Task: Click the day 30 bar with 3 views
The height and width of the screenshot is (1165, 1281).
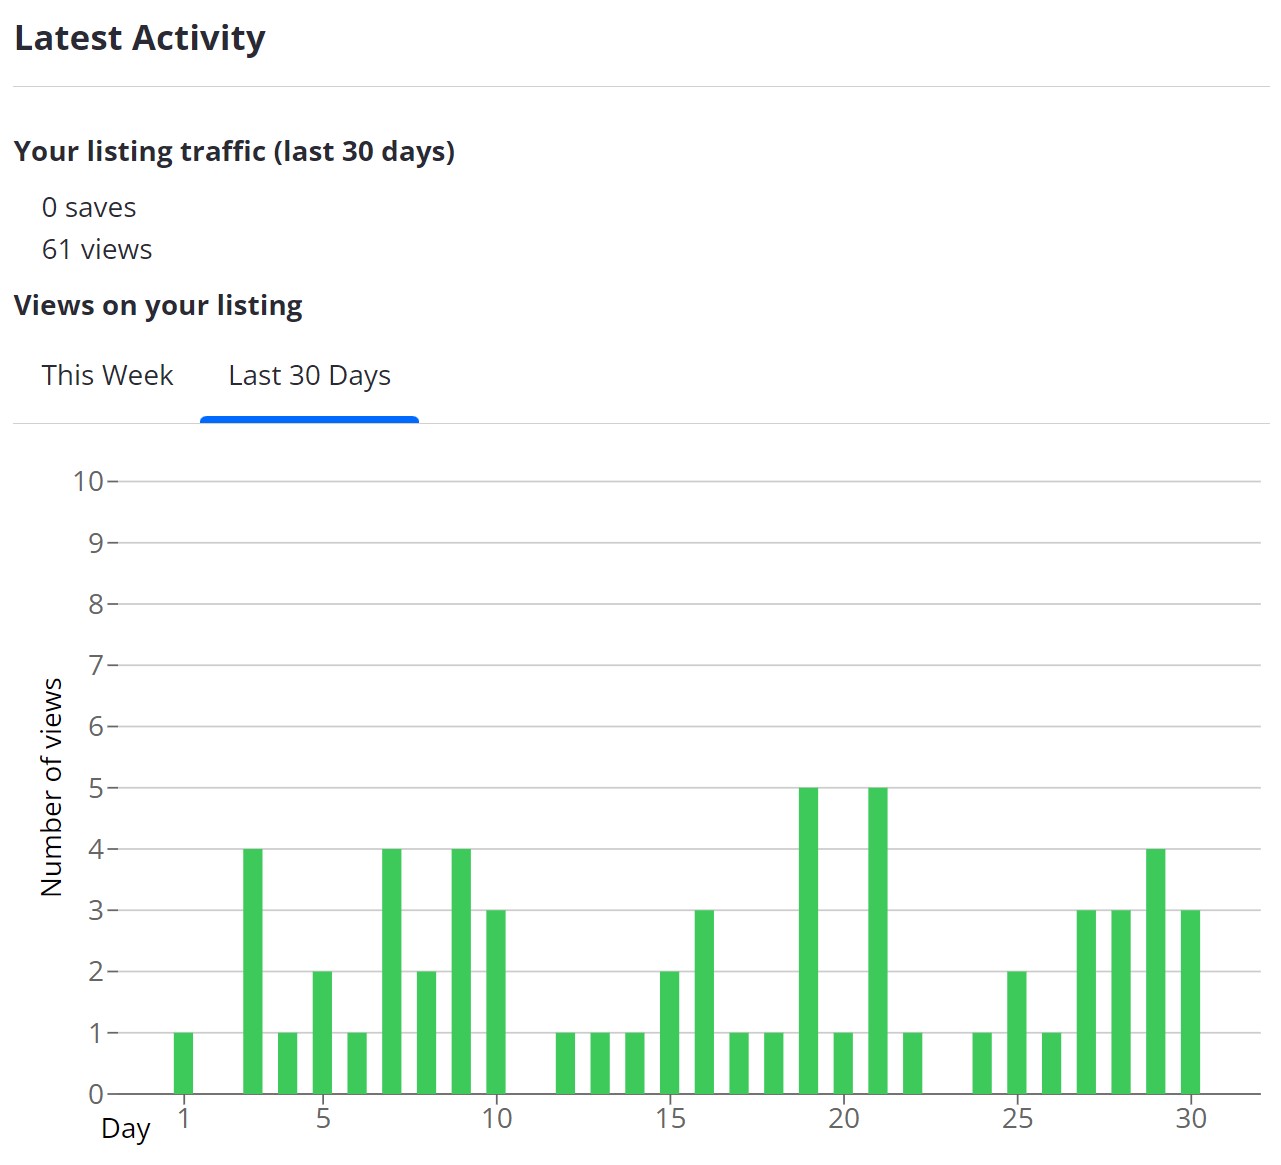Action: coord(1190,1002)
